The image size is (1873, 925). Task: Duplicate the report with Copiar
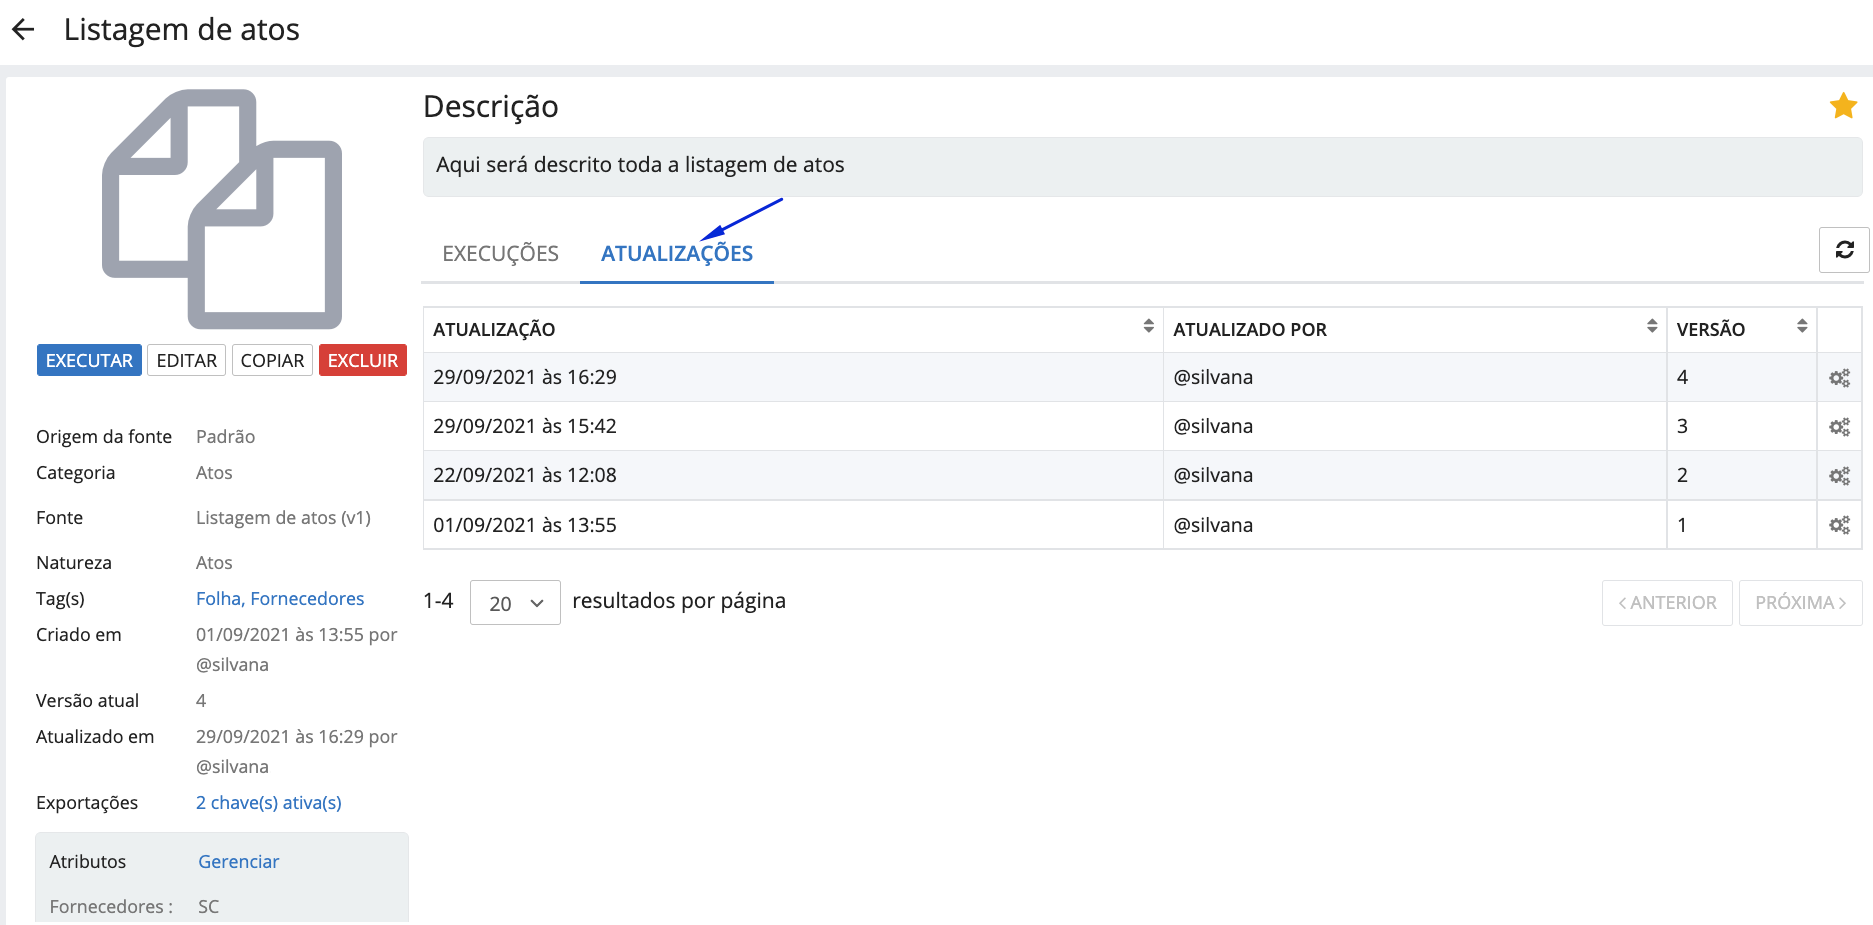(x=272, y=360)
